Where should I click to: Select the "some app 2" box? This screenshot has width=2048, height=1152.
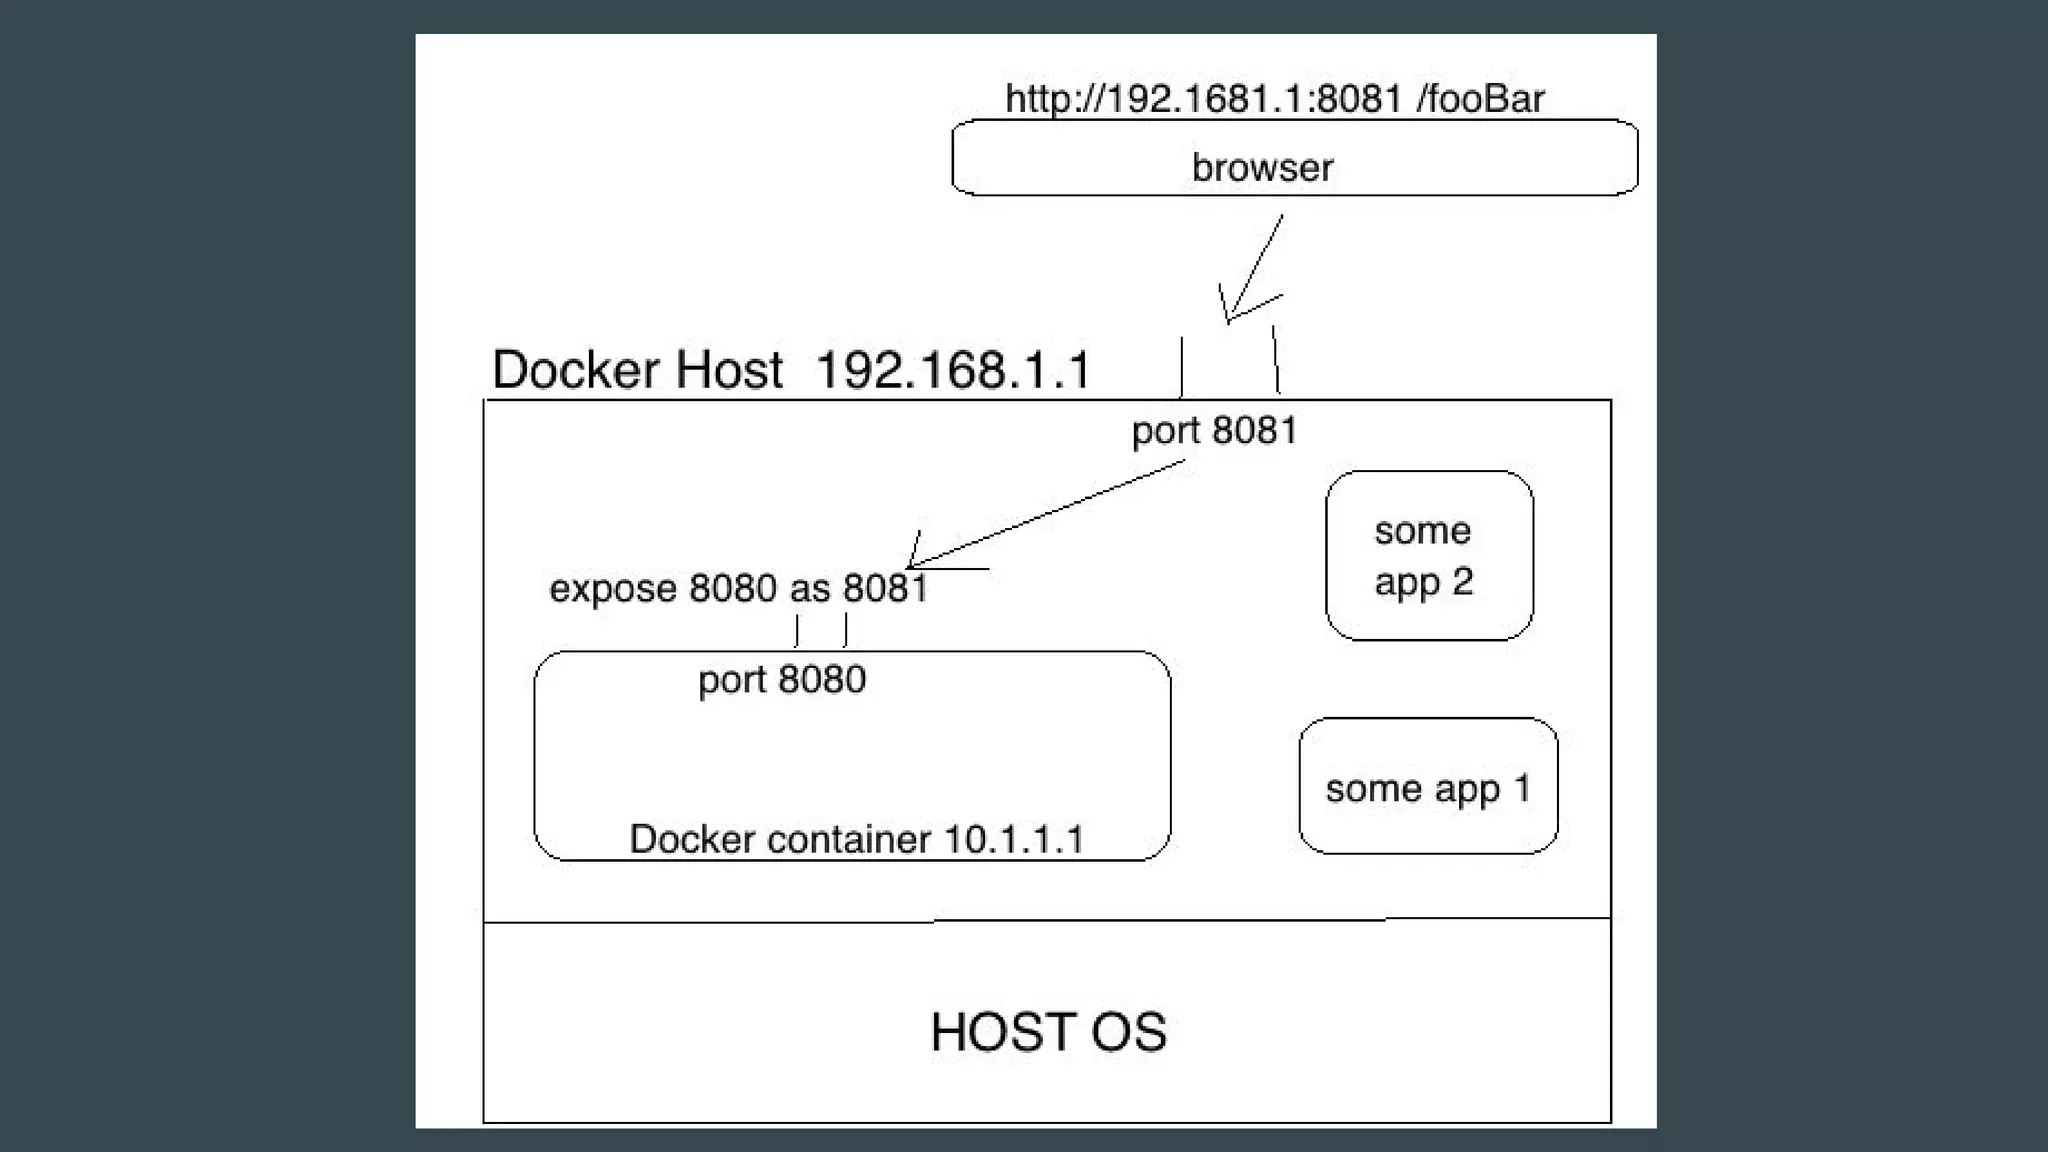pos(1428,555)
